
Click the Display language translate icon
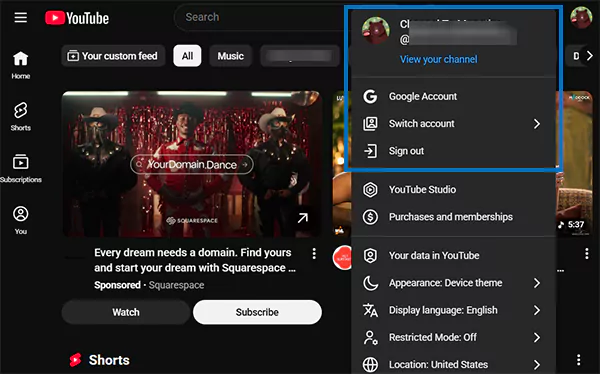point(370,310)
